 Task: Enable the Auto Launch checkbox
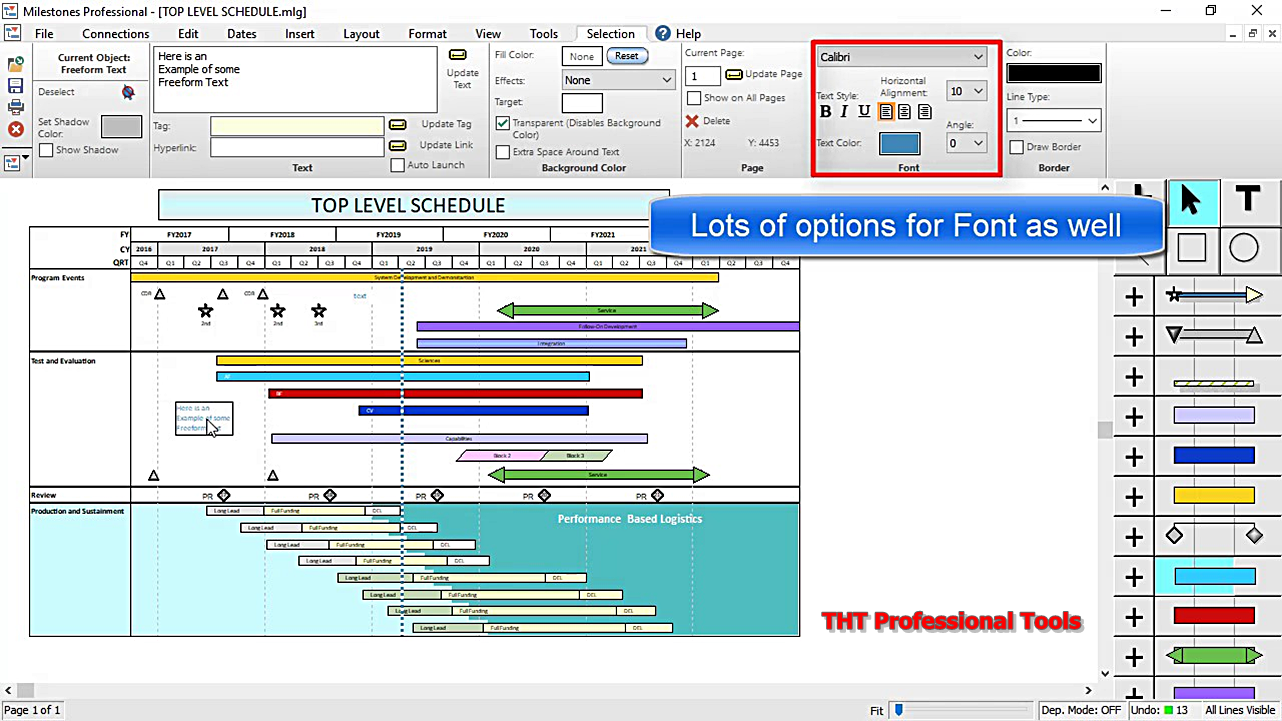(x=398, y=165)
